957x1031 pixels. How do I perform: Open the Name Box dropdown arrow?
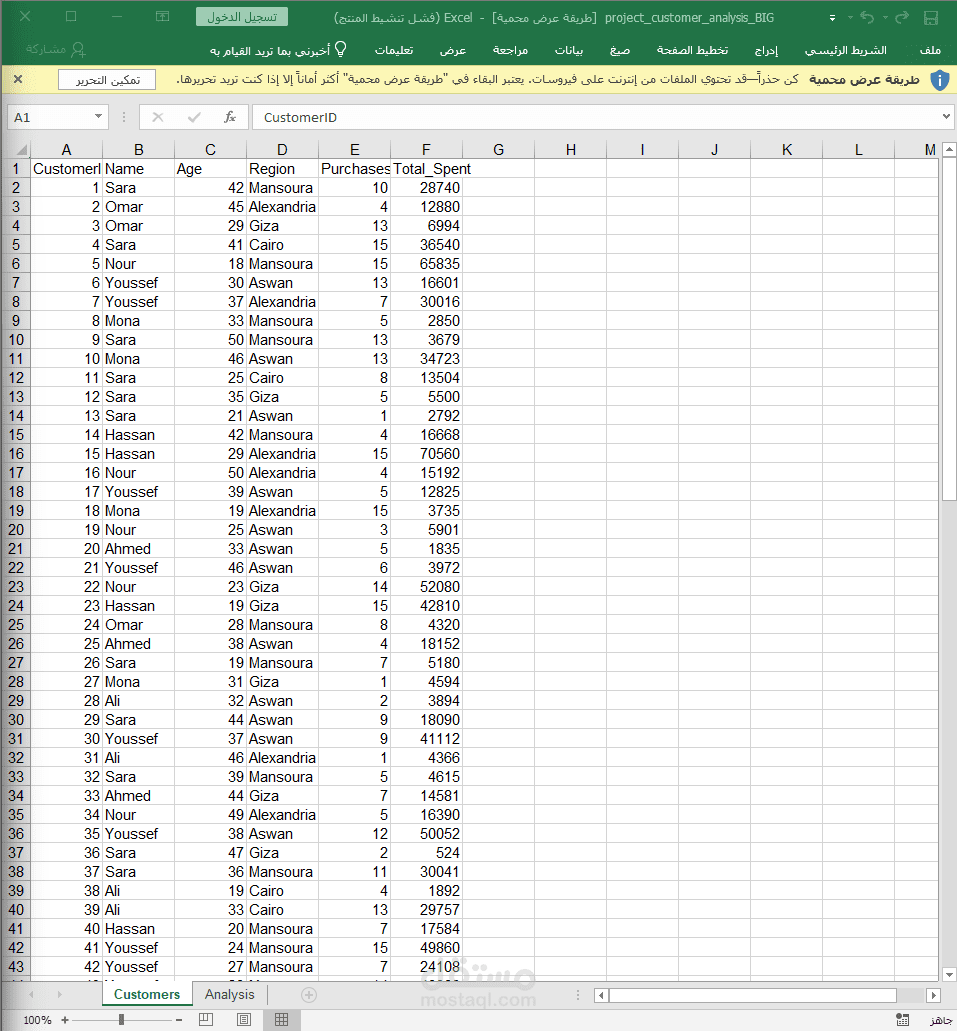point(97,117)
